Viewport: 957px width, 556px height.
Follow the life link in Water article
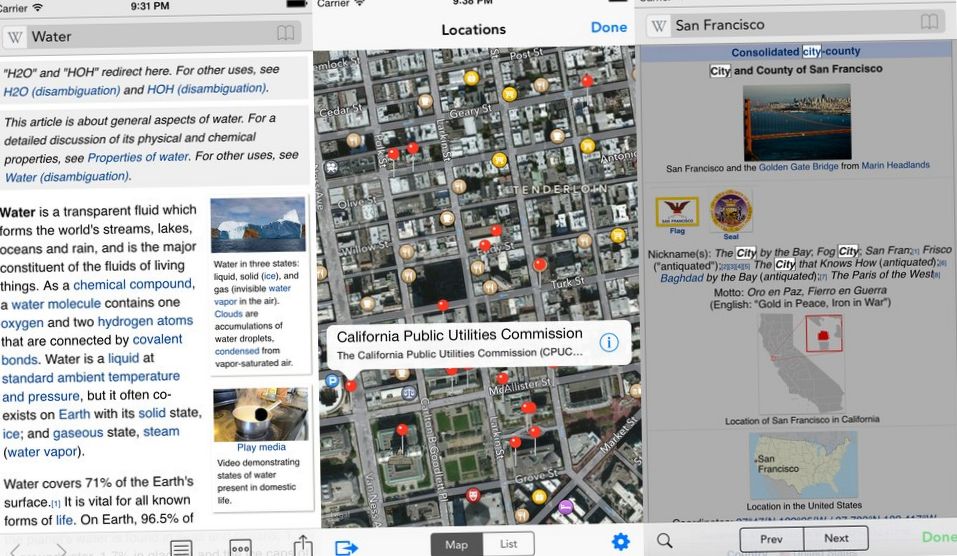tap(65, 521)
